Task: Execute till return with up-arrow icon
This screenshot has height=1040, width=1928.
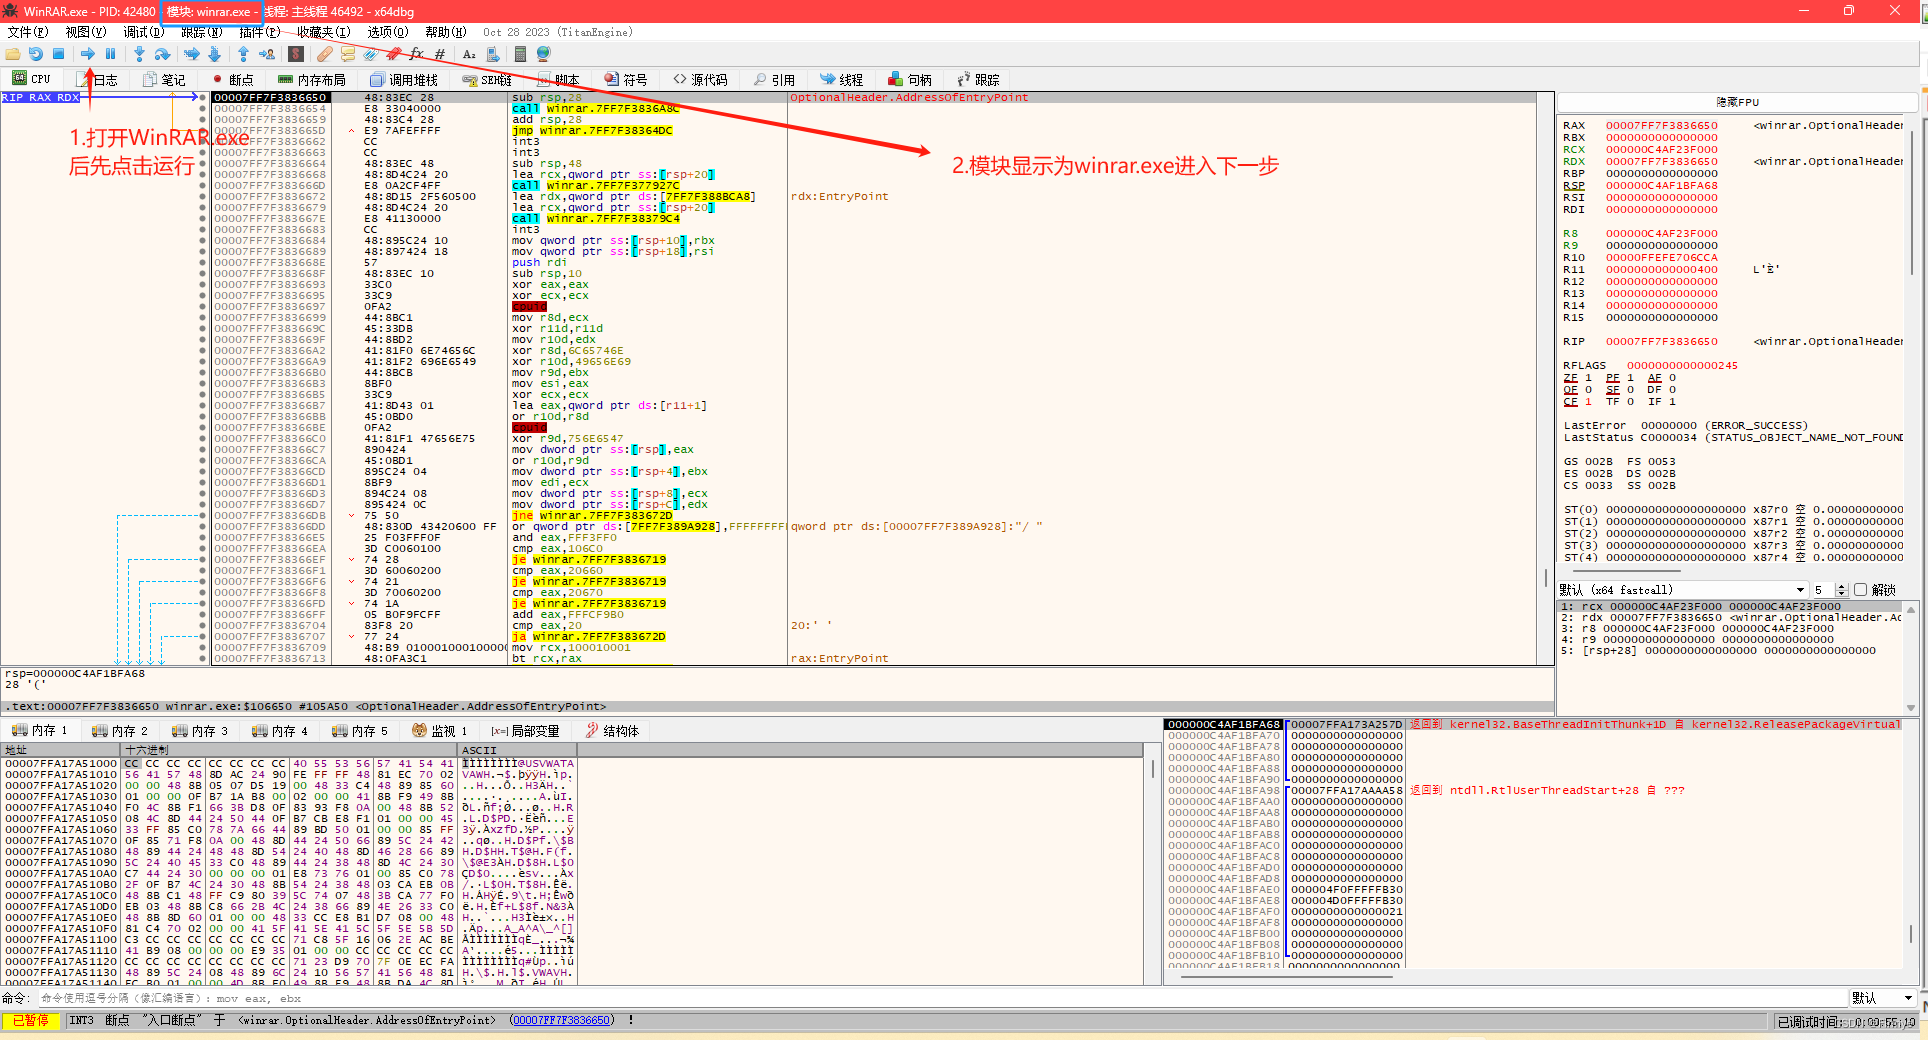Action: coord(244,54)
